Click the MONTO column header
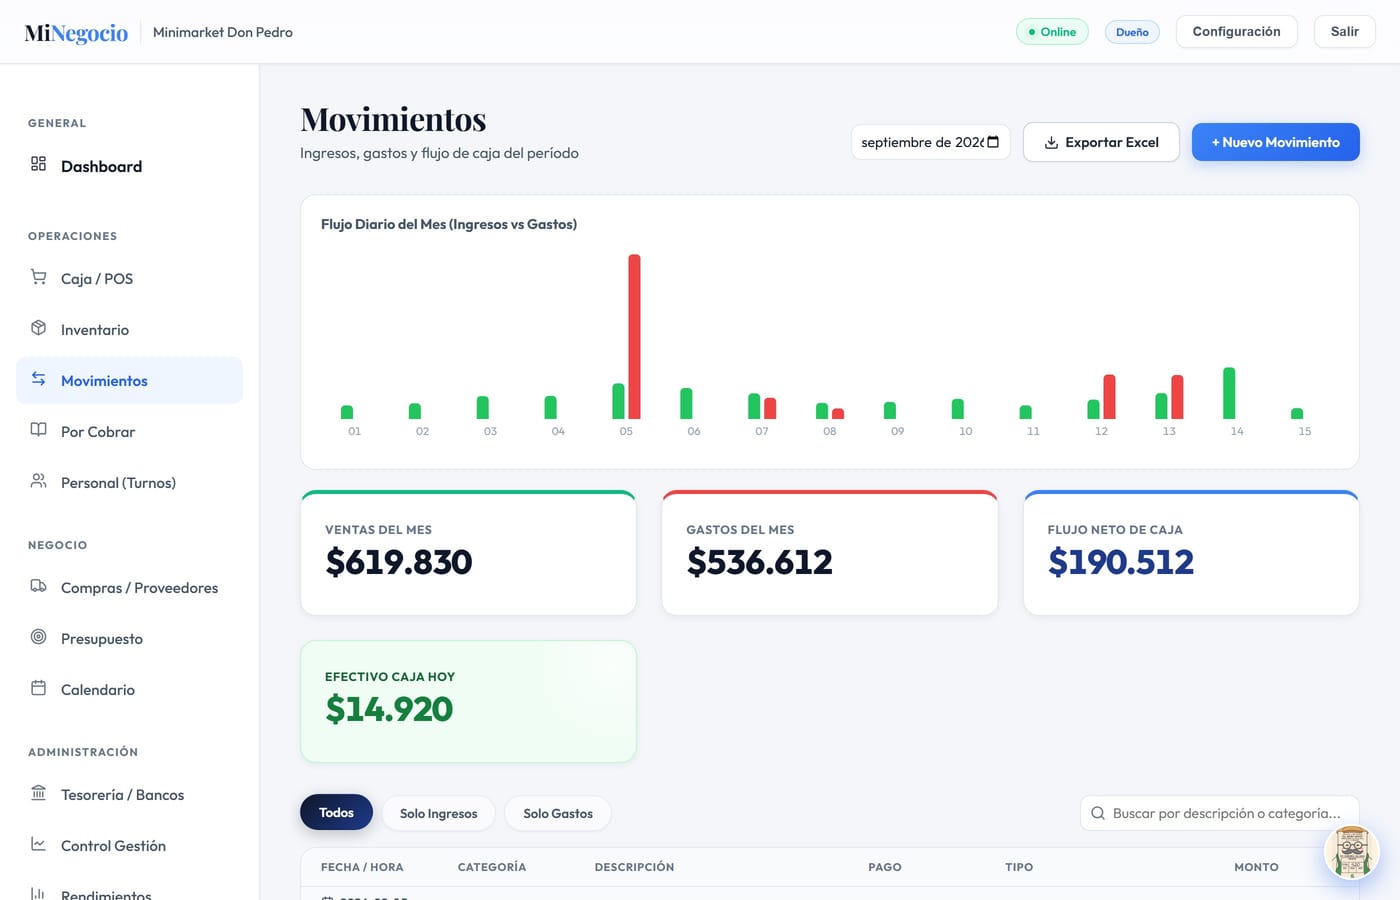This screenshot has height=900, width=1400. 1256,867
